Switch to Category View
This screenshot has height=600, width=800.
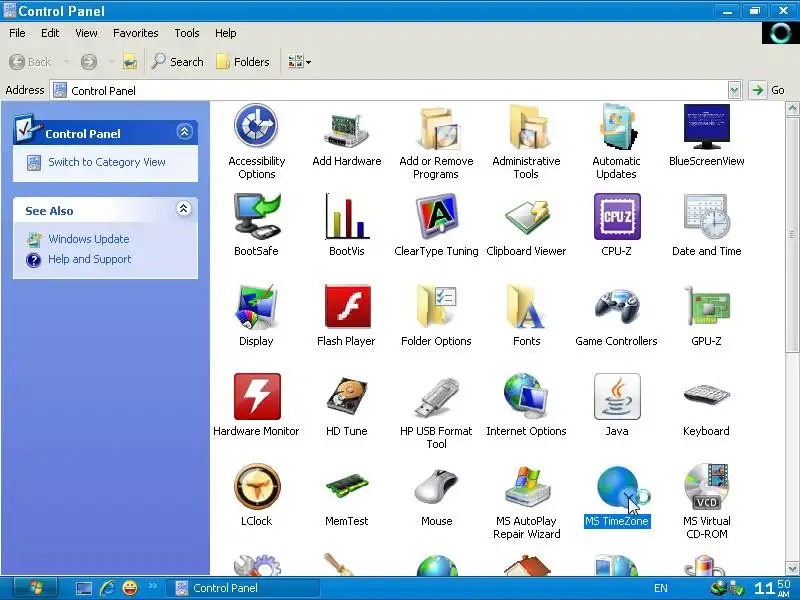pyautogui.click(x=107, y=162)
